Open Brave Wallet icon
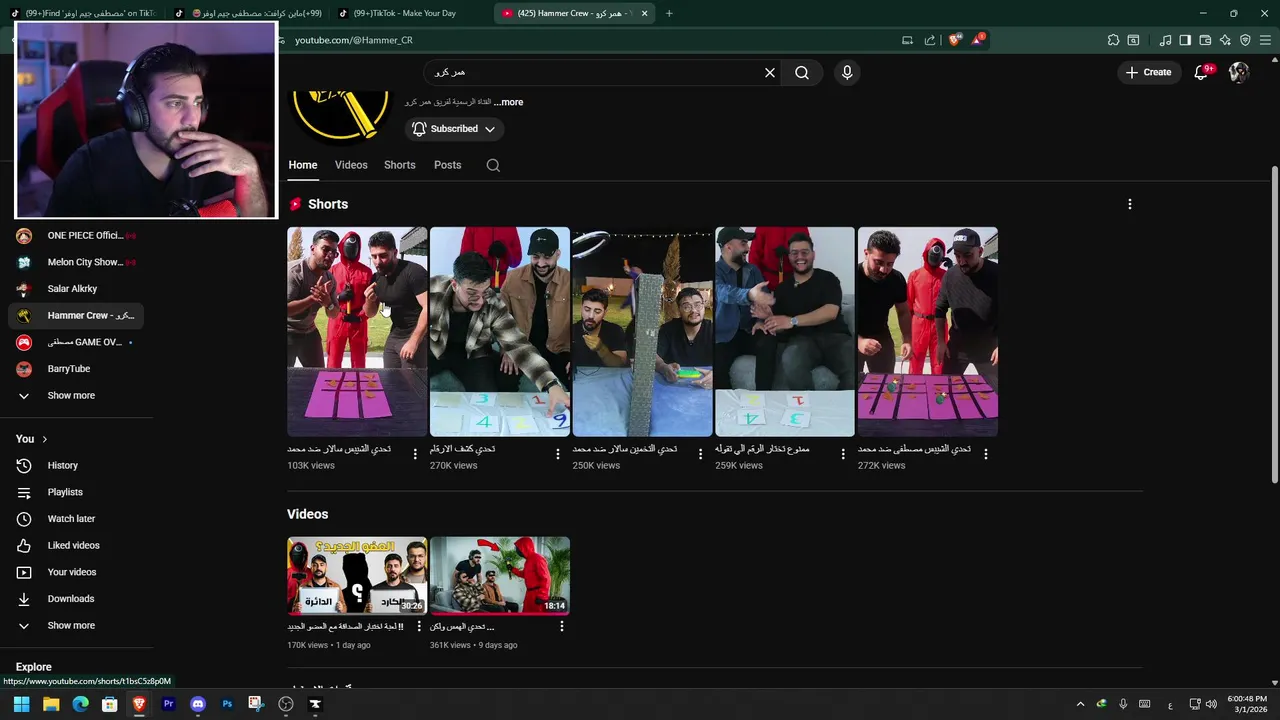Screen dimensions: 1280x720 tap(1205, 40)
